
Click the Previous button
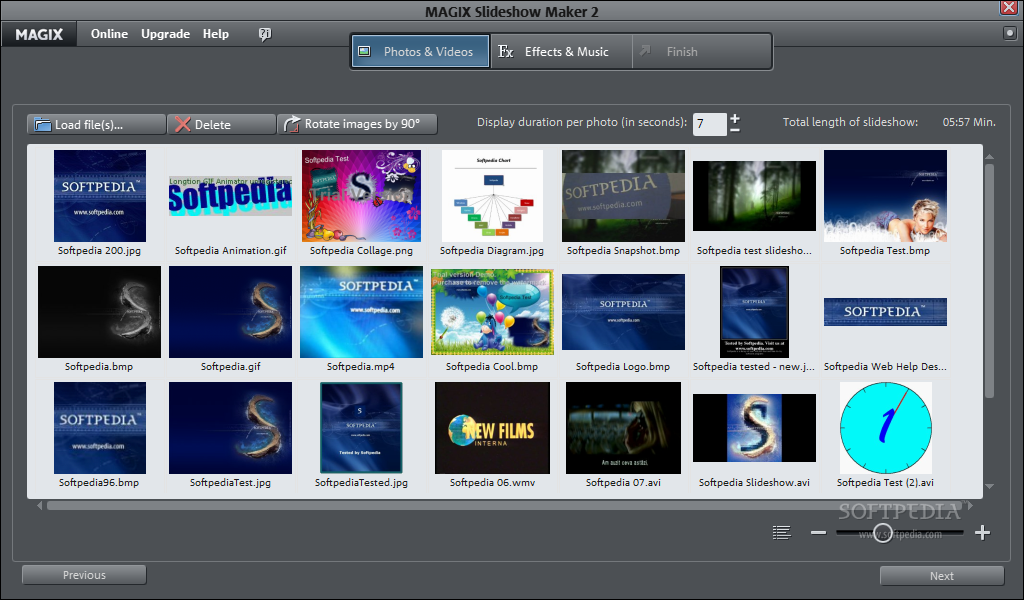[x=84, y=575]
